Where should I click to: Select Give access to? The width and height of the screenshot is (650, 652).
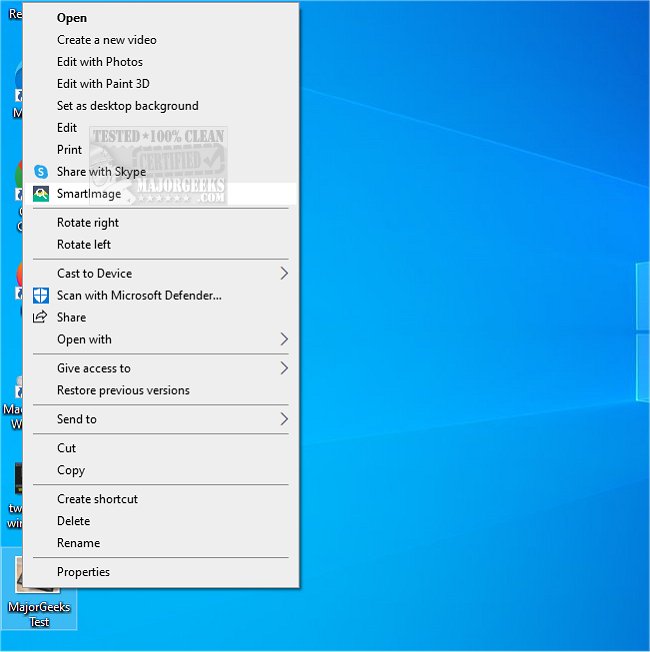pyautogui.click(x=161, y=368)
